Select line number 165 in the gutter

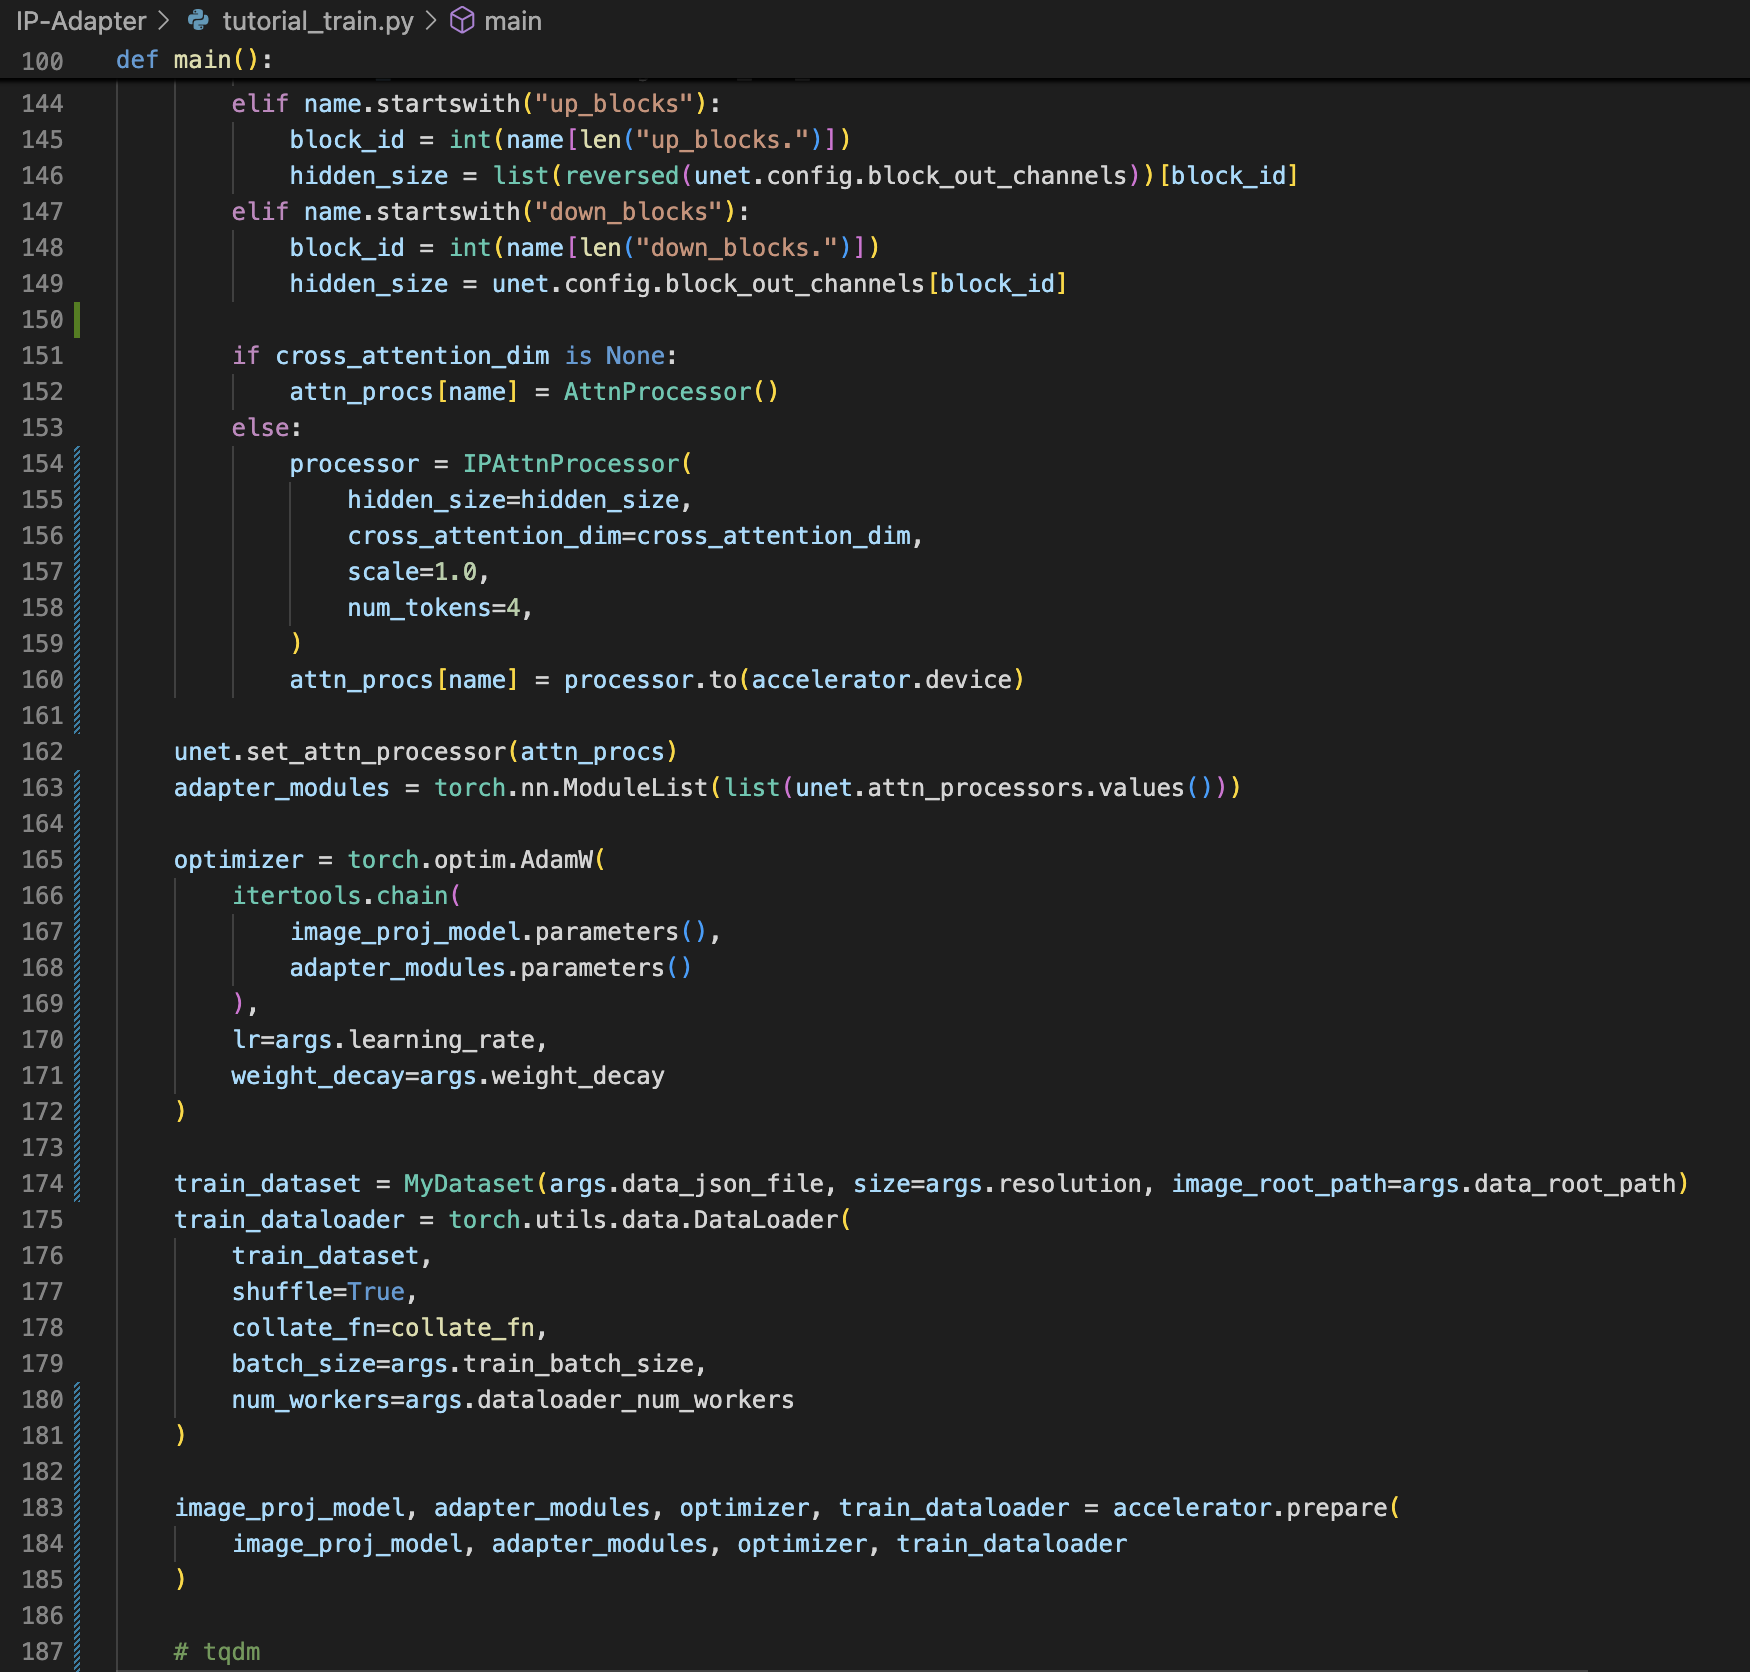(x=42, y=860)
